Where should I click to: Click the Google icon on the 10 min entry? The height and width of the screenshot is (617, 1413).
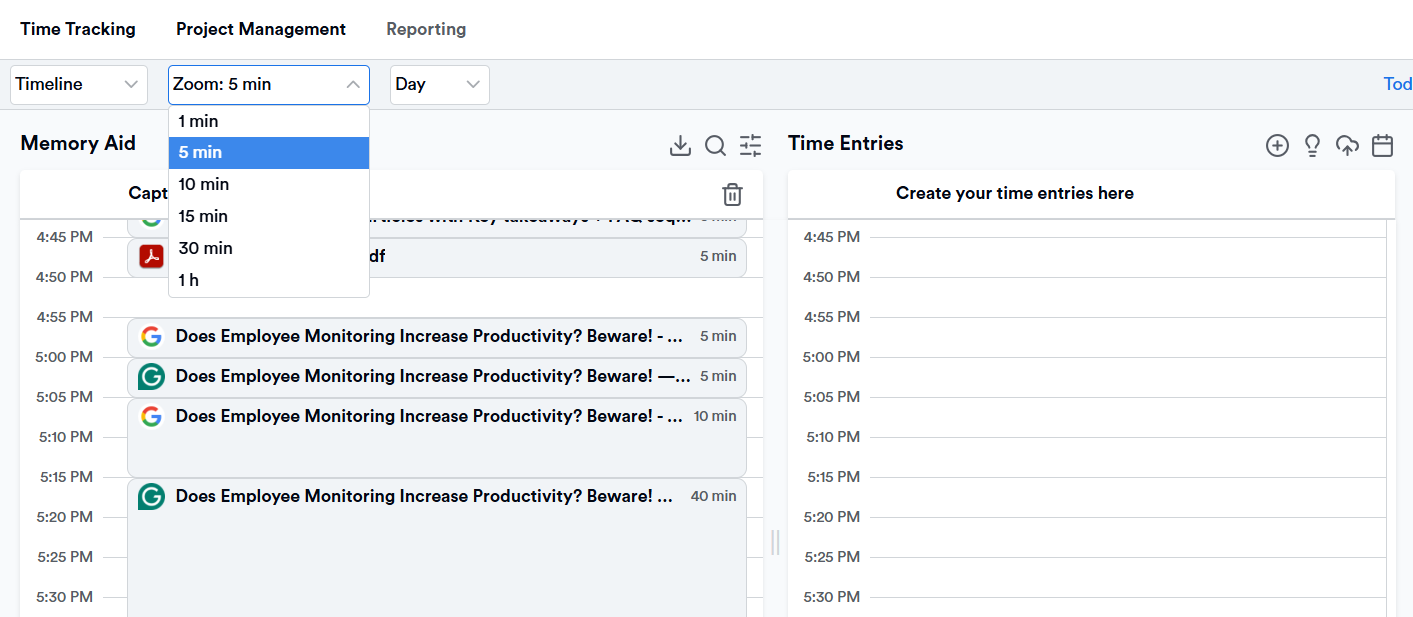151,417
